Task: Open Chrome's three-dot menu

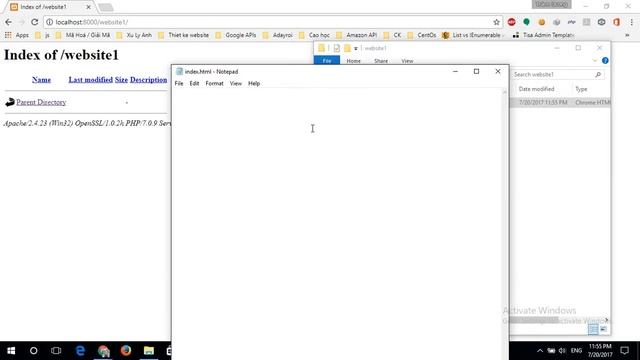Action: (x=631, y=22)
